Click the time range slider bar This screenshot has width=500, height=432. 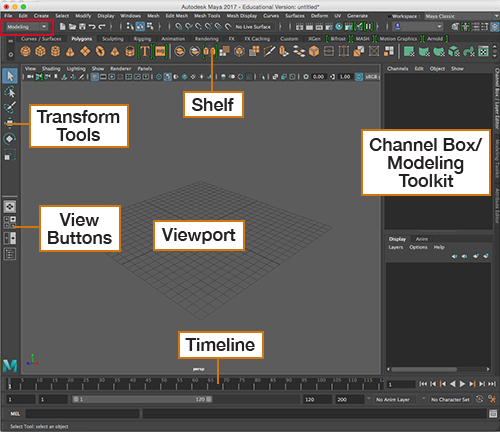point(142,399)
